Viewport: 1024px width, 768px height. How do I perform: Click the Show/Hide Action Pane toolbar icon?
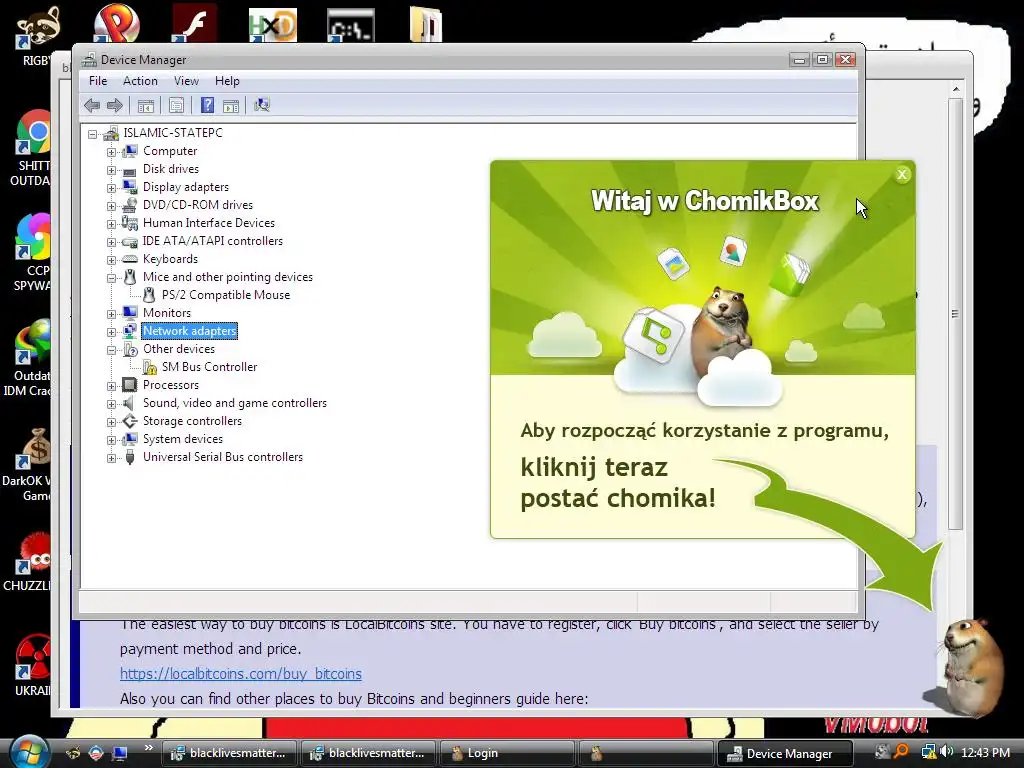point(231,105)
